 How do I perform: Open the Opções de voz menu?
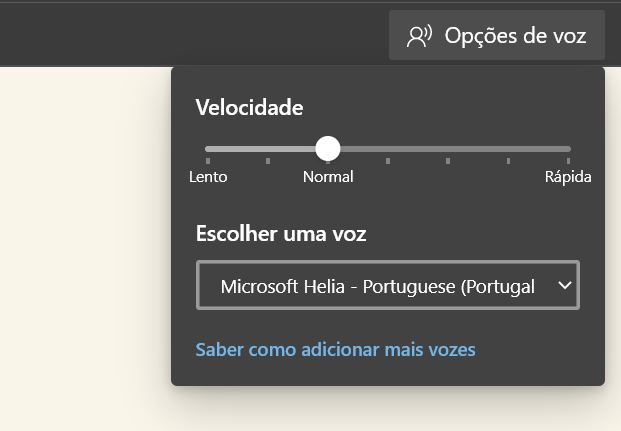[497, 35]
